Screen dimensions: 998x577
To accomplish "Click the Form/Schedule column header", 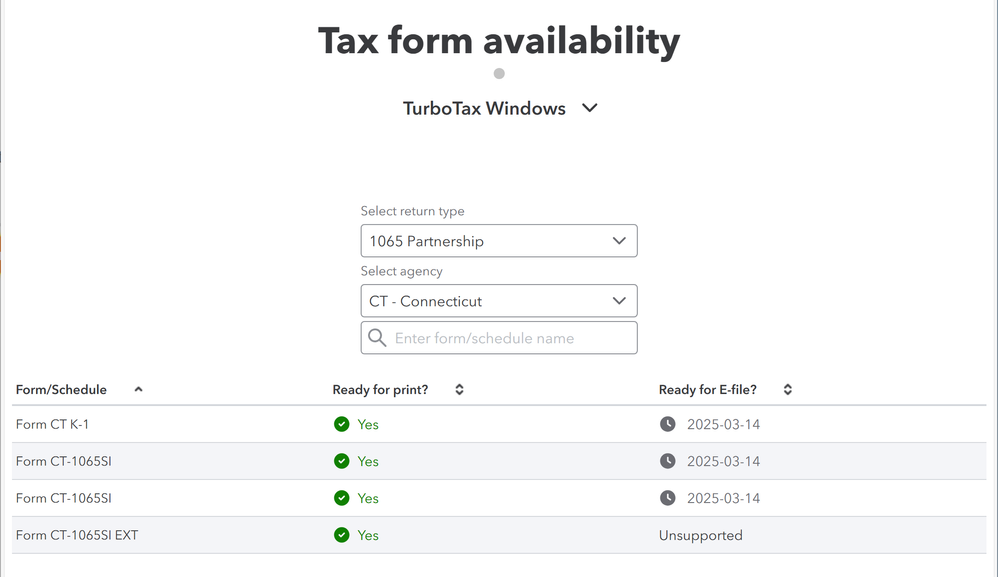I will pos(61,389).
